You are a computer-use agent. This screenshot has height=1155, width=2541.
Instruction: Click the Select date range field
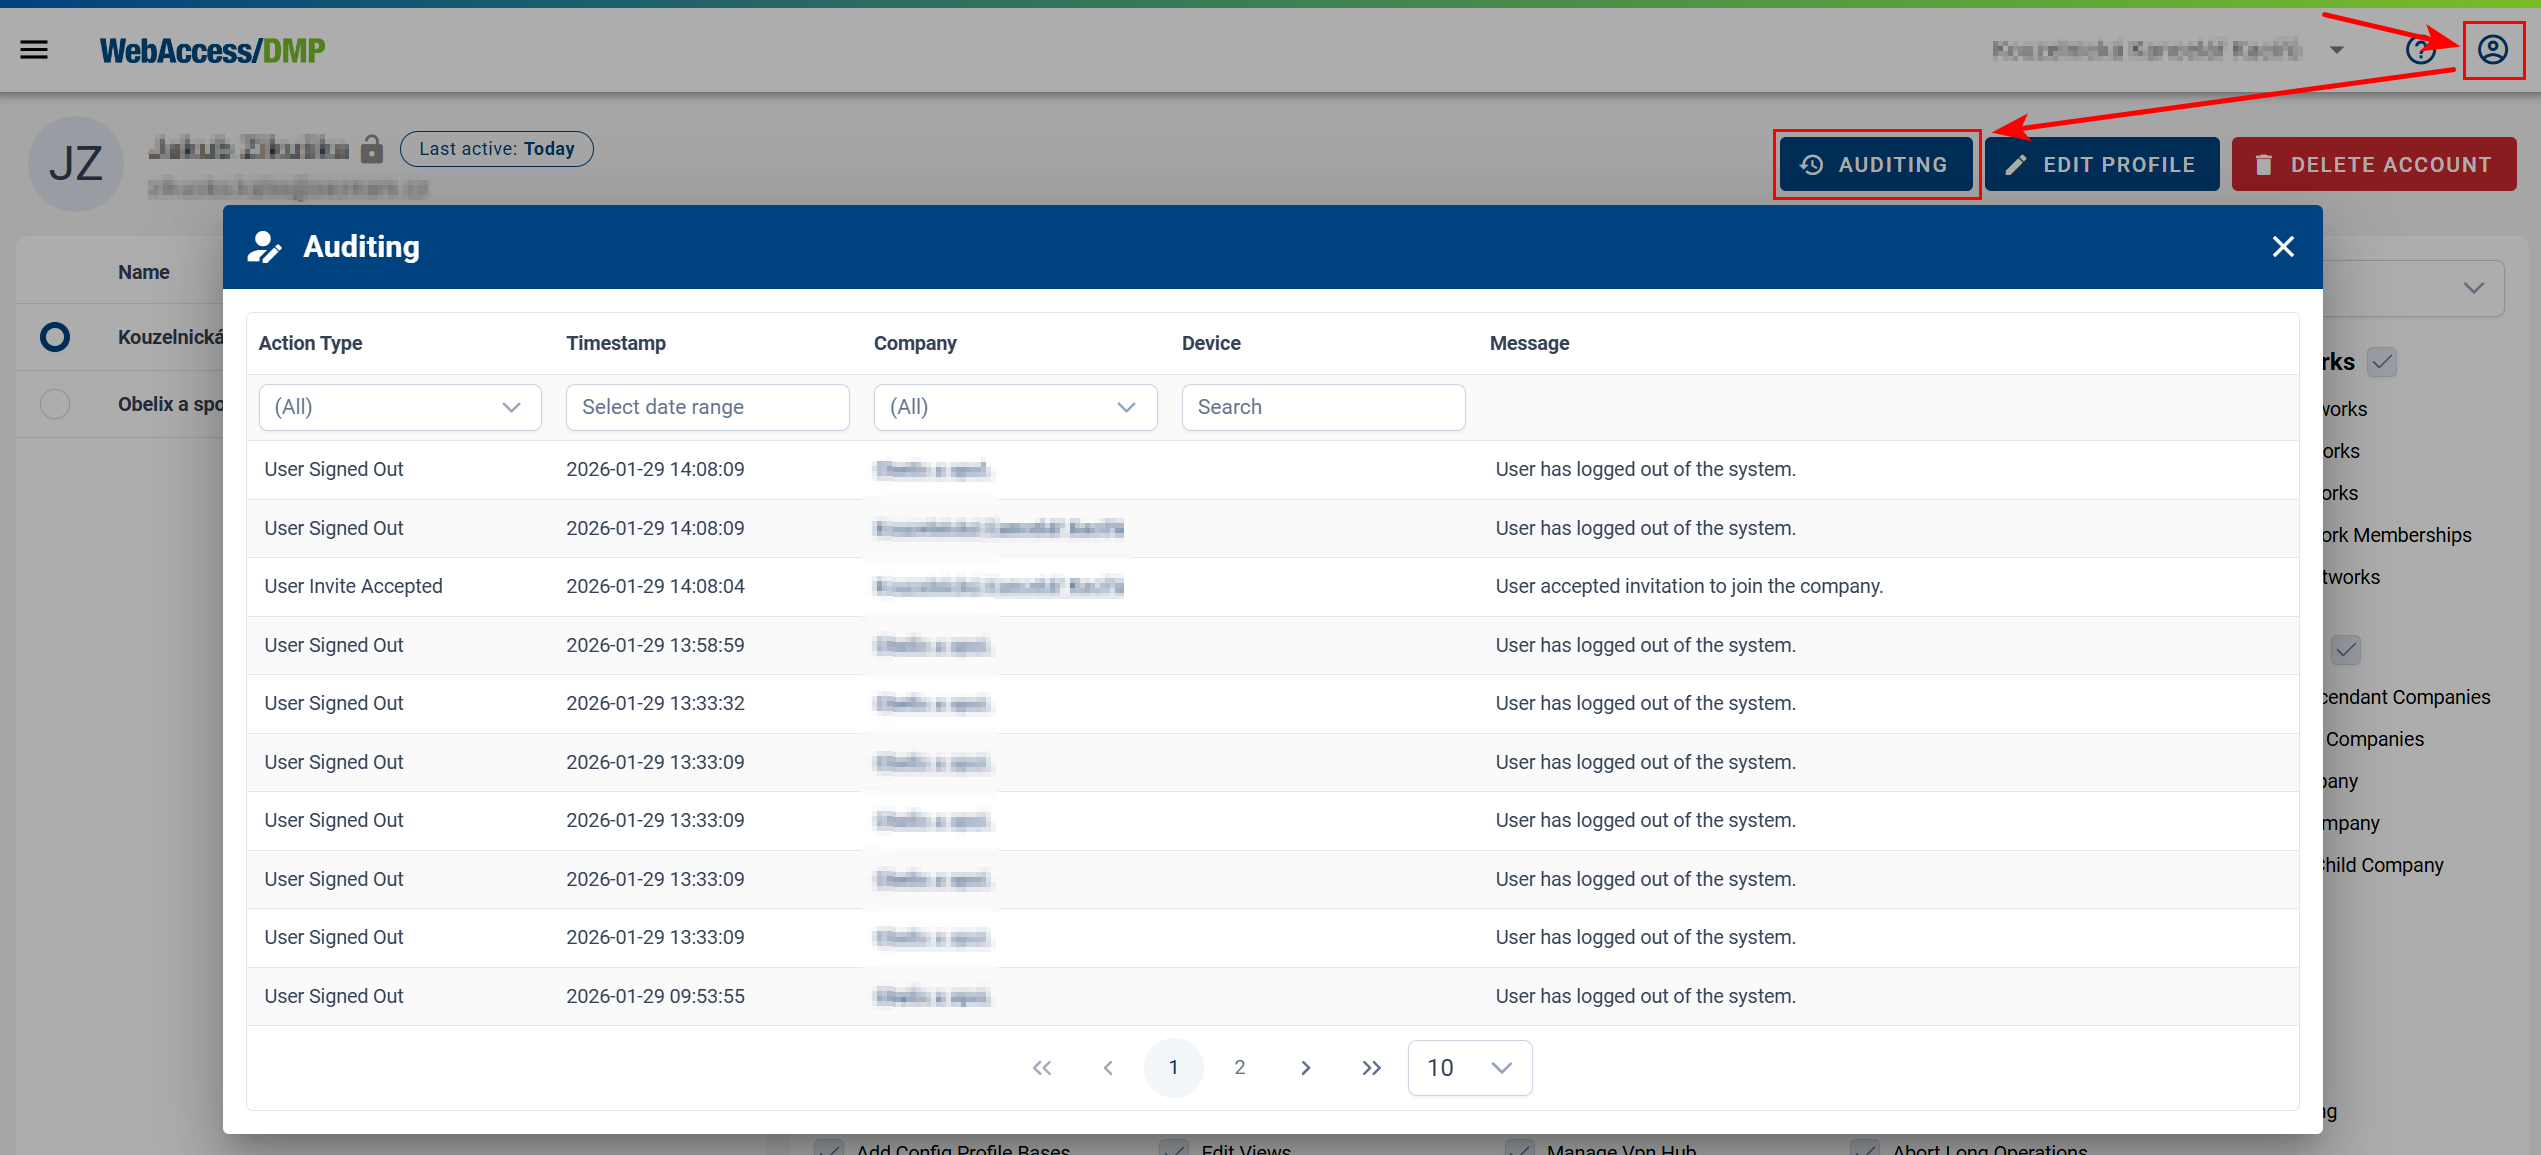click(707, 407)
